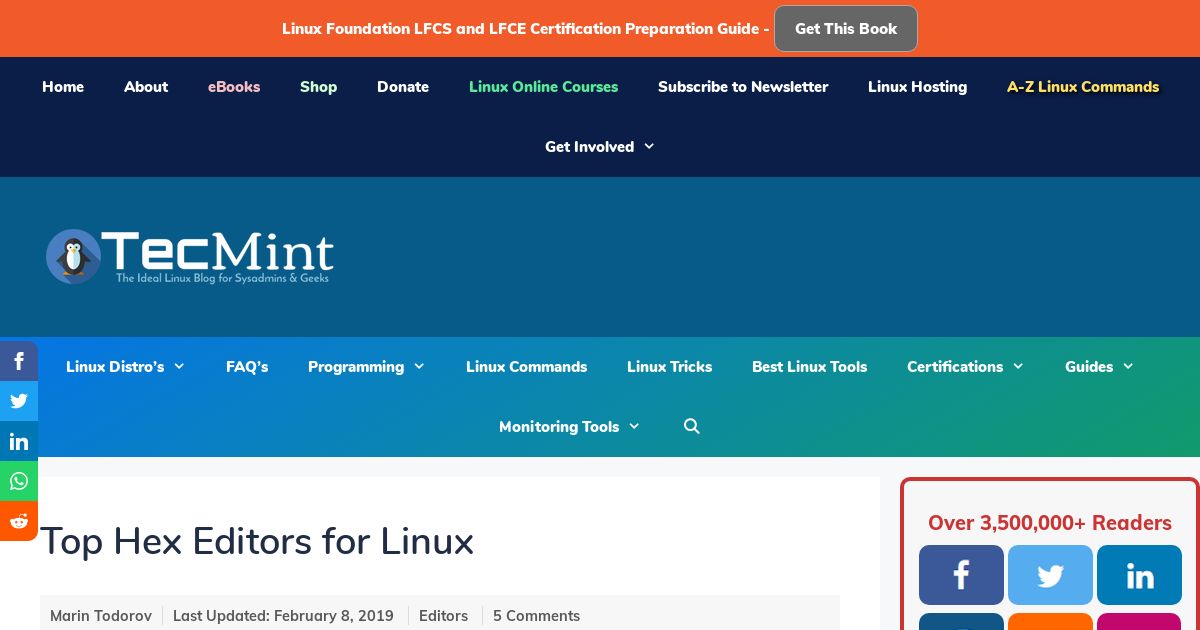This screenshot has height=630, width=1200.
Task: Open Linux Commands in category bar
Action: point(526,367)
